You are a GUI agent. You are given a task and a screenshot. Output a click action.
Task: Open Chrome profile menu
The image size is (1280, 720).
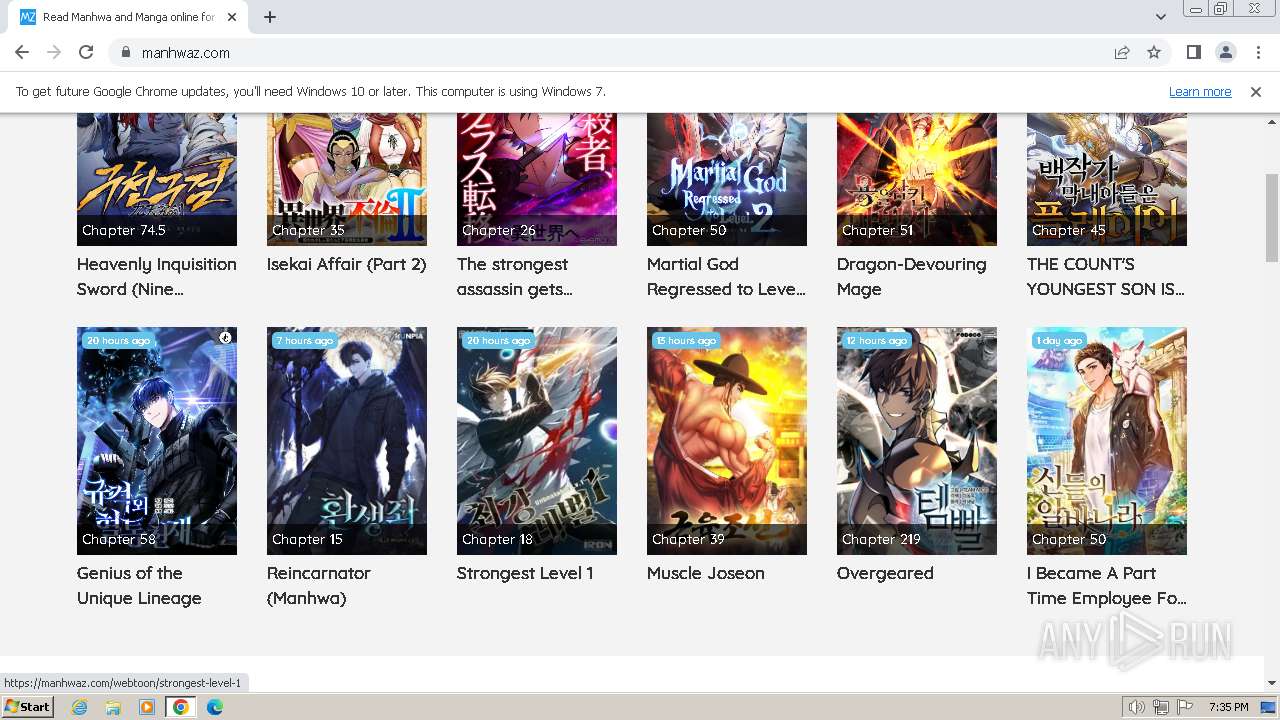pos(1225,52)
